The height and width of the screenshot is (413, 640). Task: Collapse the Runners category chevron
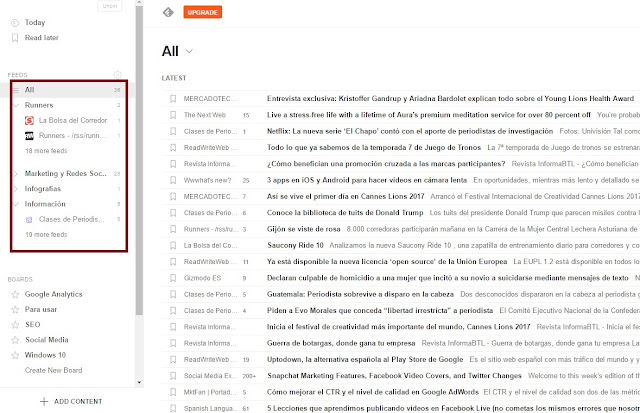coord(16,105)
